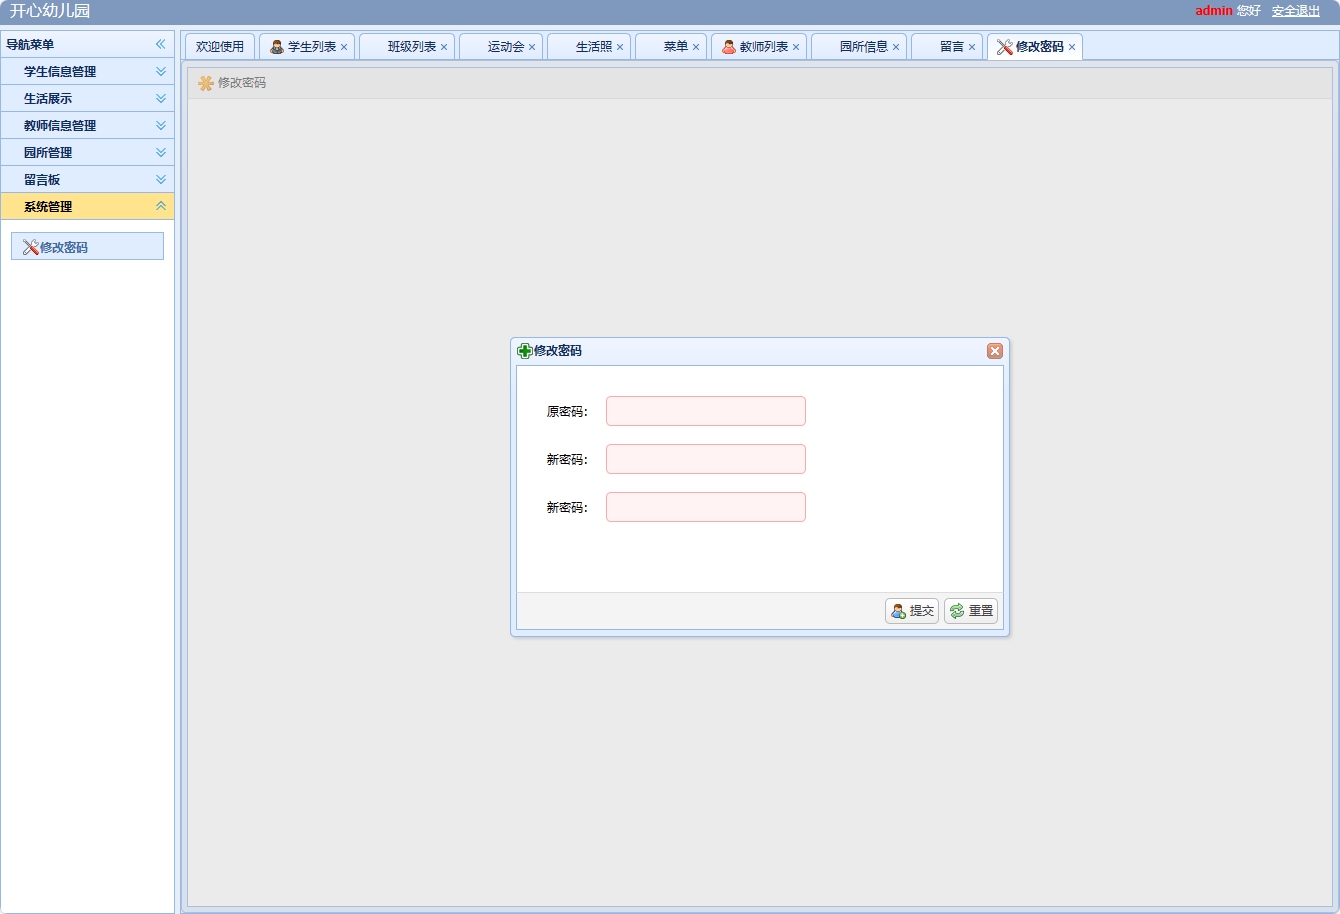This screenshot has height=914, width=1340.
Task: Log out via the 安全退出 link
Action: [x=1296, y=11]
